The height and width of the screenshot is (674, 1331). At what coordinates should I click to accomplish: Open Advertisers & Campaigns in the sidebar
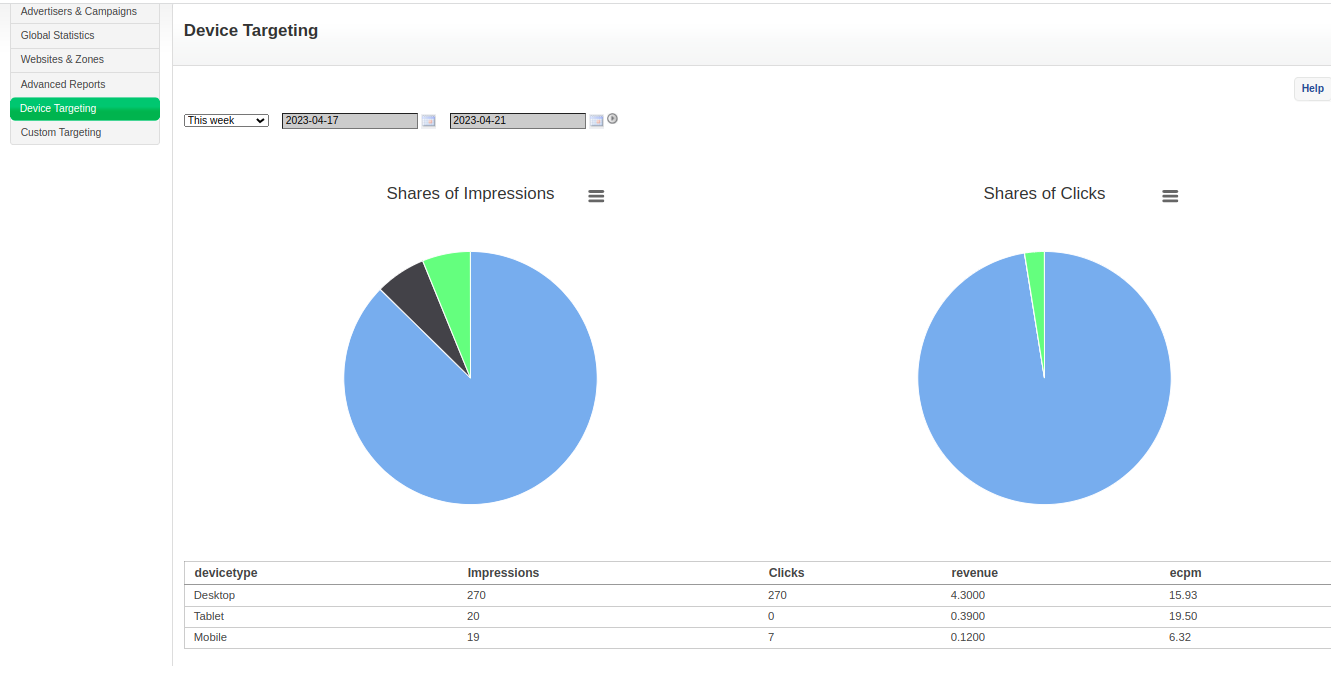pyautogui.click(x=79, y=12)
